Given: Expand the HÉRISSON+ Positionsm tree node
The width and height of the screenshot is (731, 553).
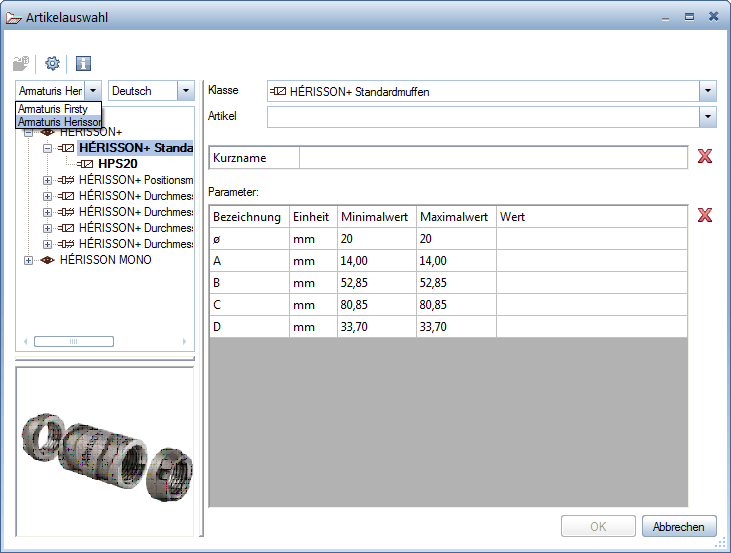Looking at the screenshot, I should pyautogui.click(x=48, y=180).
